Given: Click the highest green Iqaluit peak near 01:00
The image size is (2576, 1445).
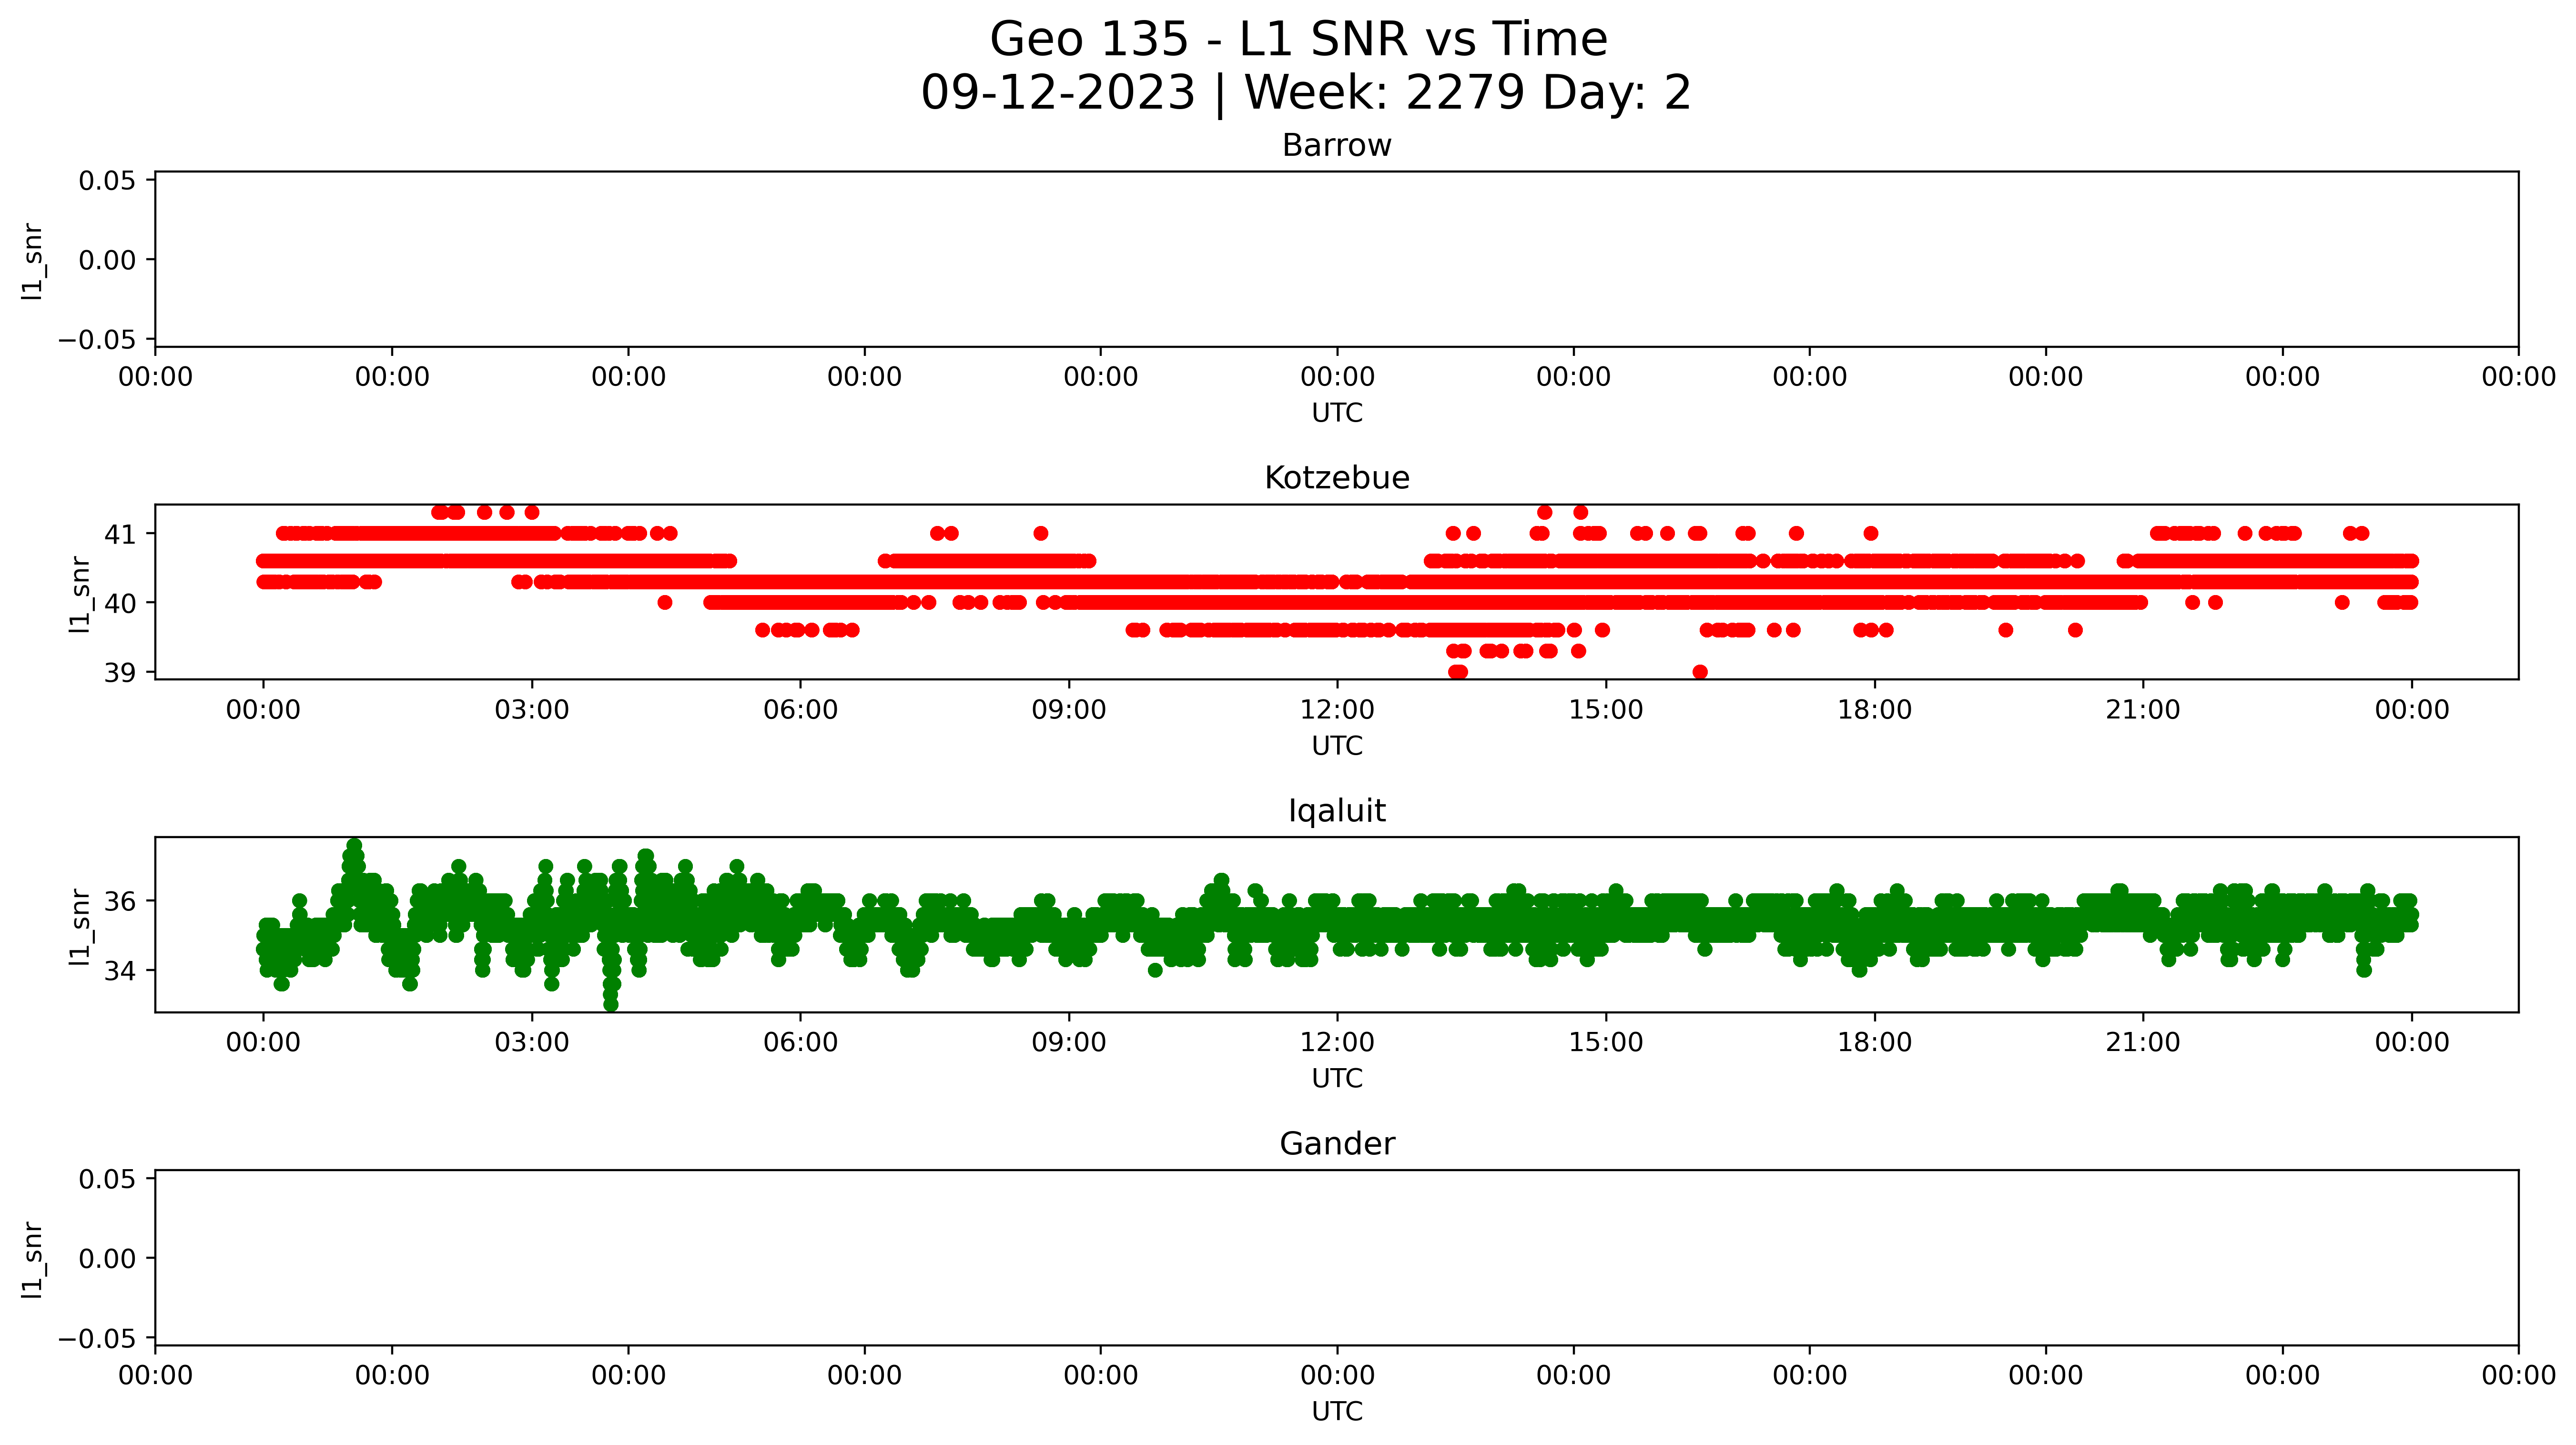Looking at the screenshot, I should pos(354,846).
